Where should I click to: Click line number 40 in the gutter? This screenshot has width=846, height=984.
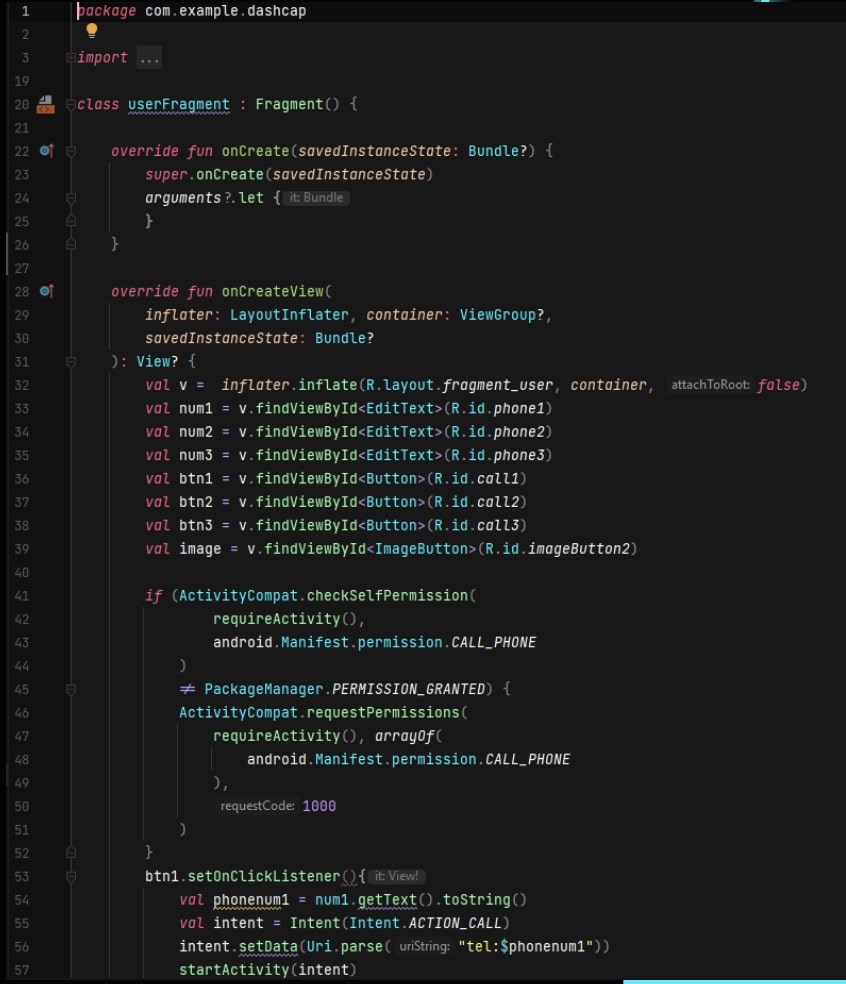pos(22,572)
